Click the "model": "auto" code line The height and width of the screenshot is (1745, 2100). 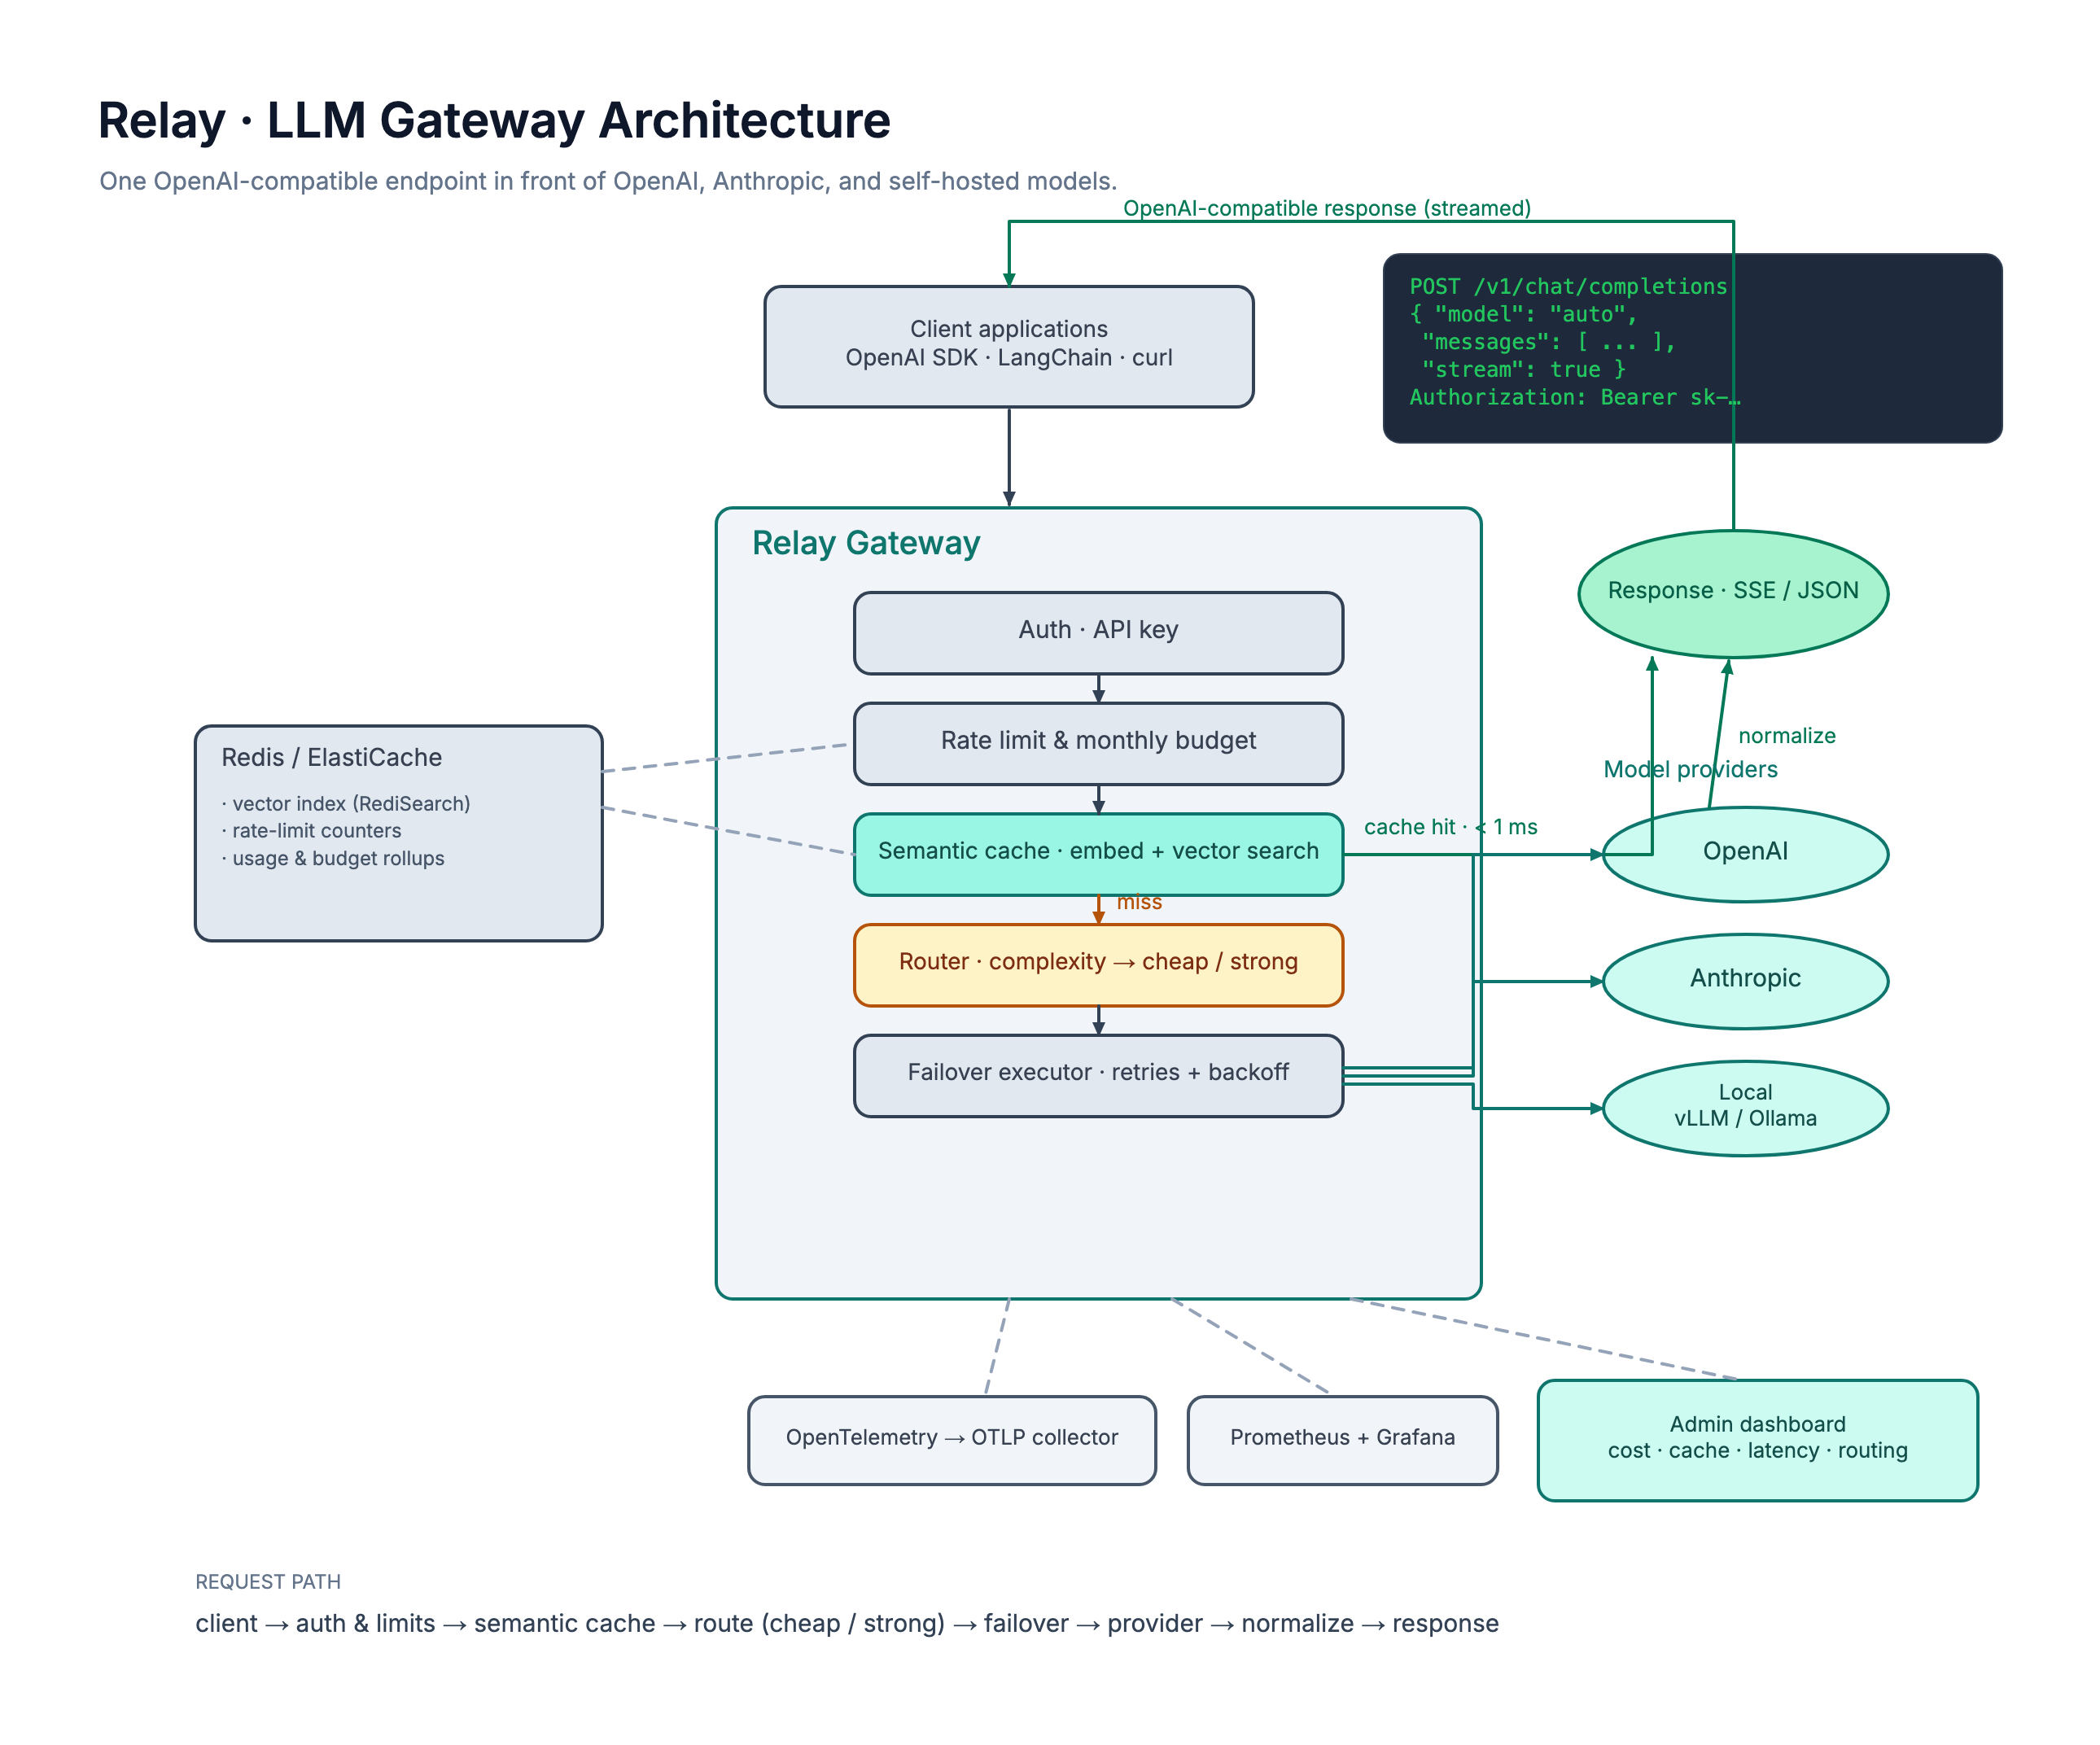point(1523,314)
